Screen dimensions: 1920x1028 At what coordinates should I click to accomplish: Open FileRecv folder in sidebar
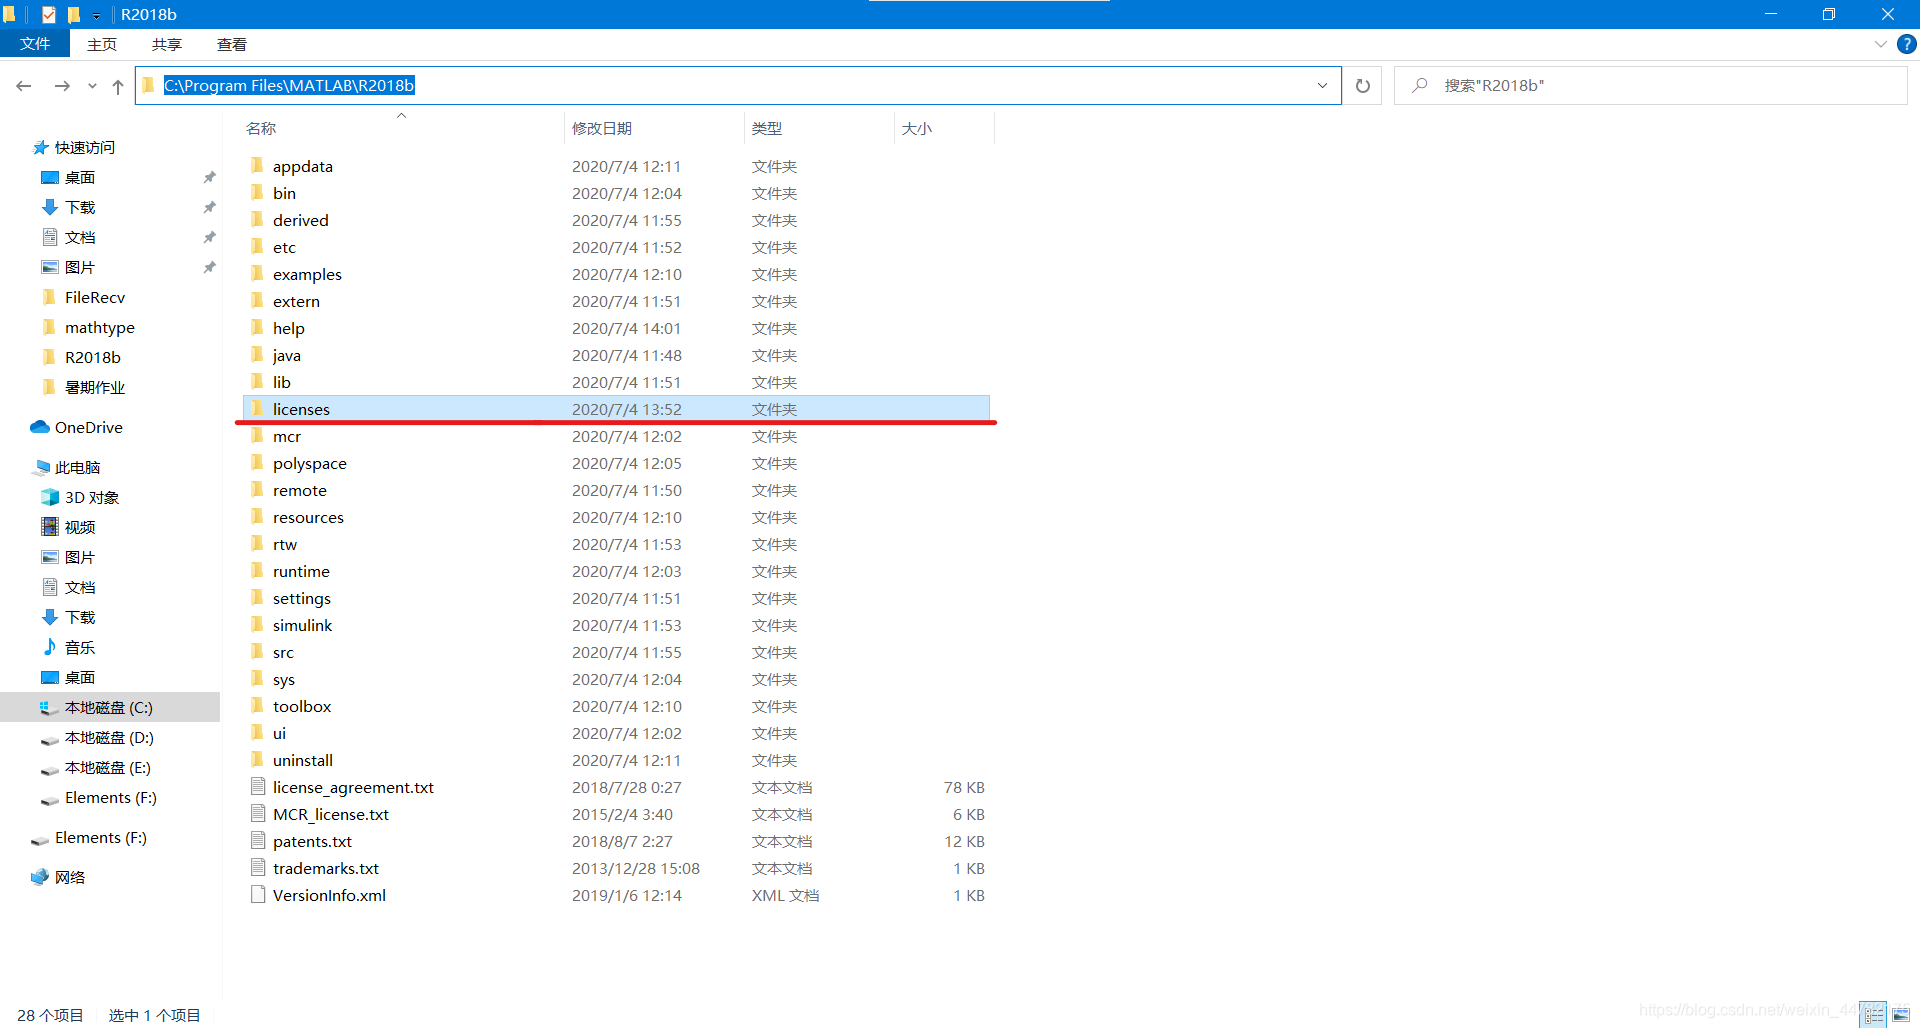[x=94, y=298]
